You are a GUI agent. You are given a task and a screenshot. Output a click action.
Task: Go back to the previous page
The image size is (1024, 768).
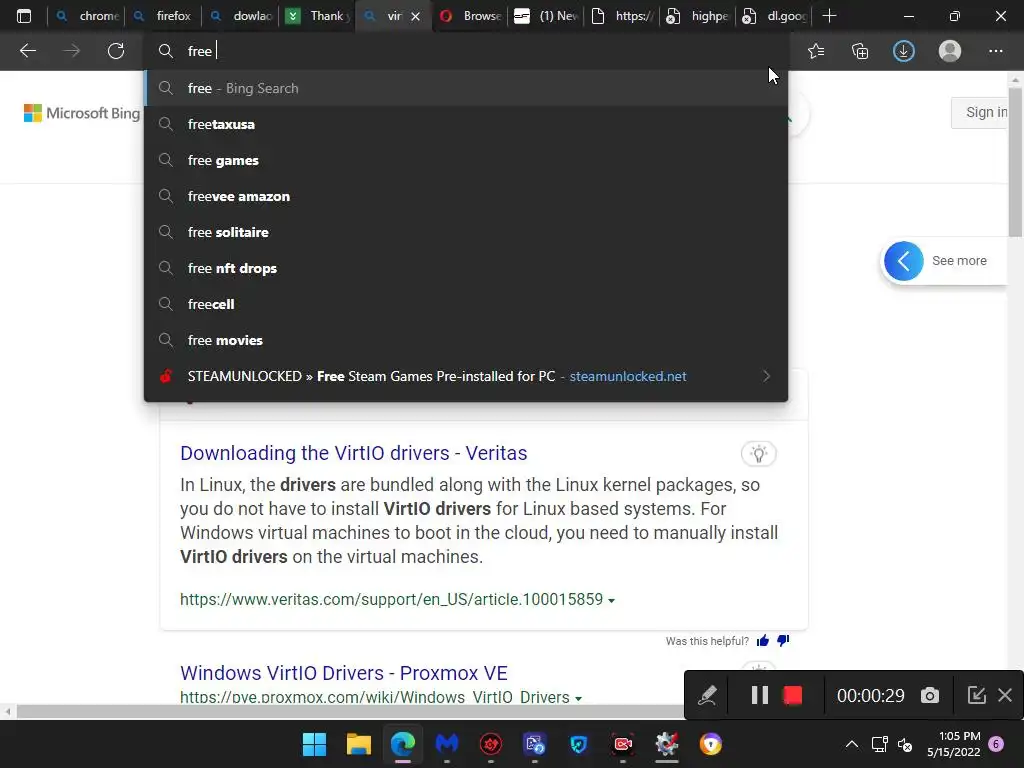click(27, 51)
